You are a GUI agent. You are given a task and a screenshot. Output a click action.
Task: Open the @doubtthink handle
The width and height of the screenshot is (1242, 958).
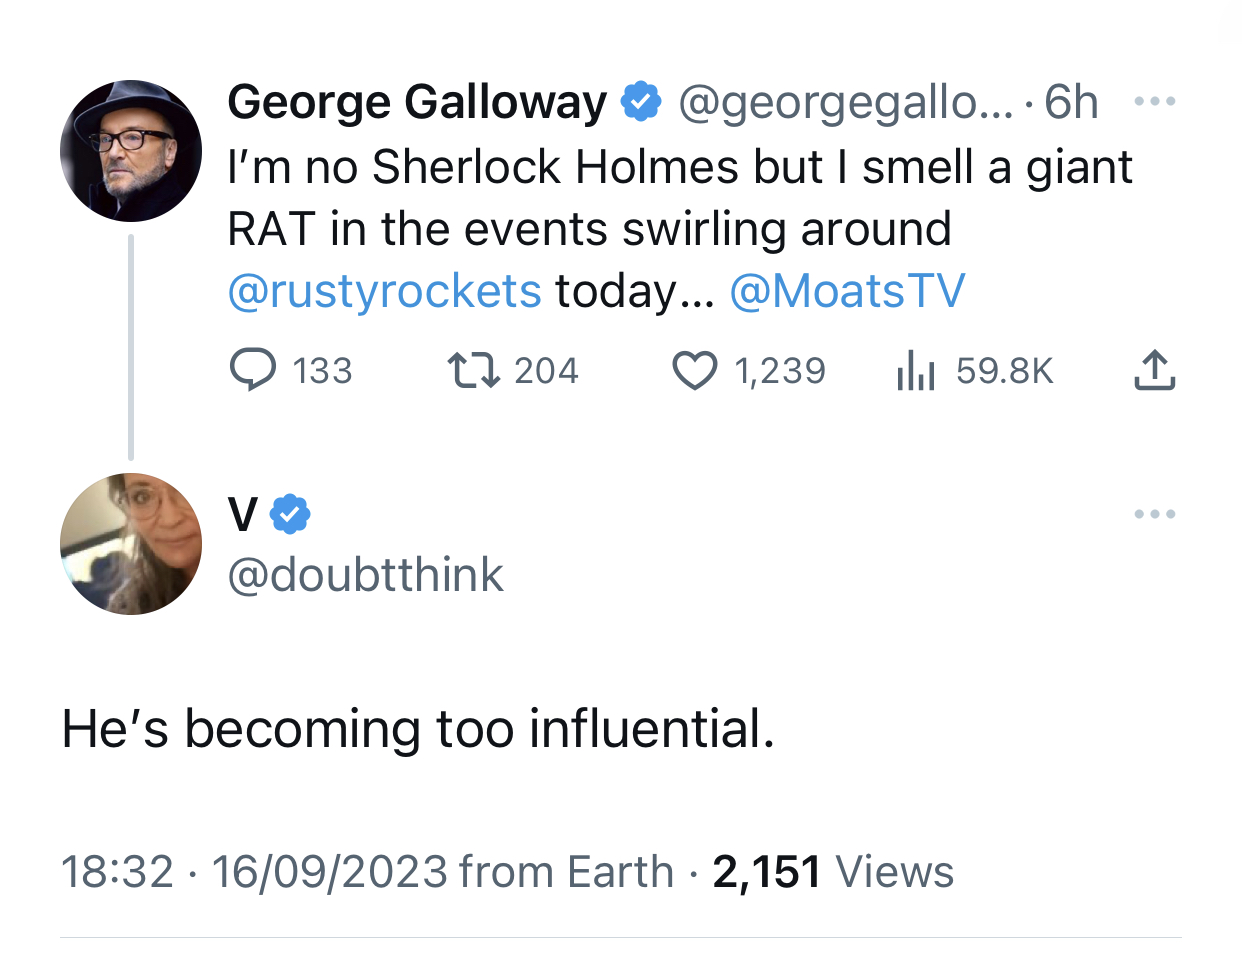(365, 575)
